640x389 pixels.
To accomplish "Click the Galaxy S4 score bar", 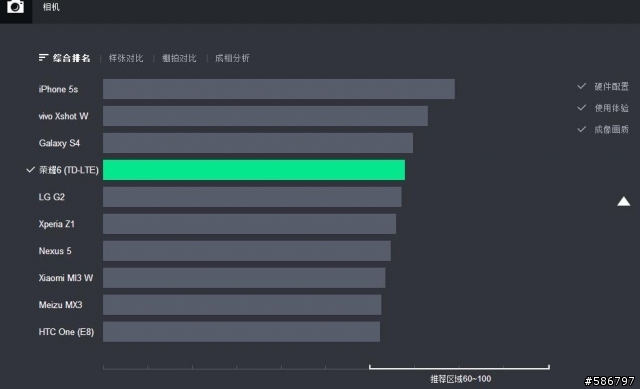I will point(258,143).
